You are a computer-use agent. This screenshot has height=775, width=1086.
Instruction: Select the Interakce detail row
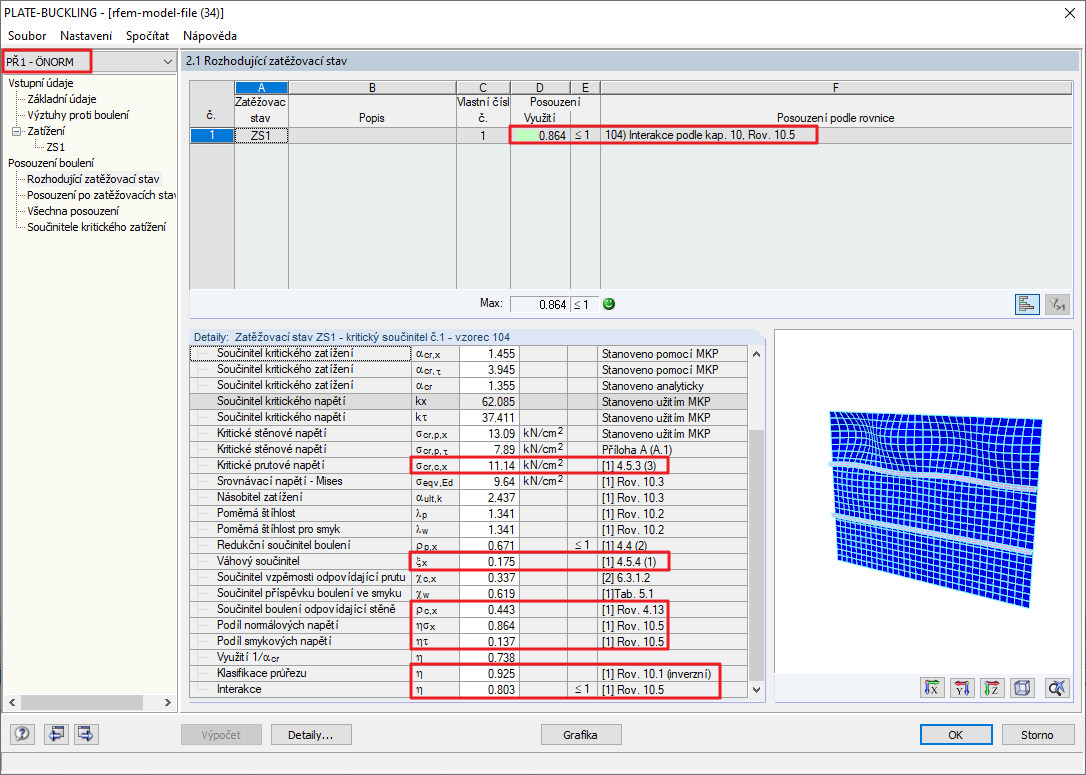tap(468, 689)
